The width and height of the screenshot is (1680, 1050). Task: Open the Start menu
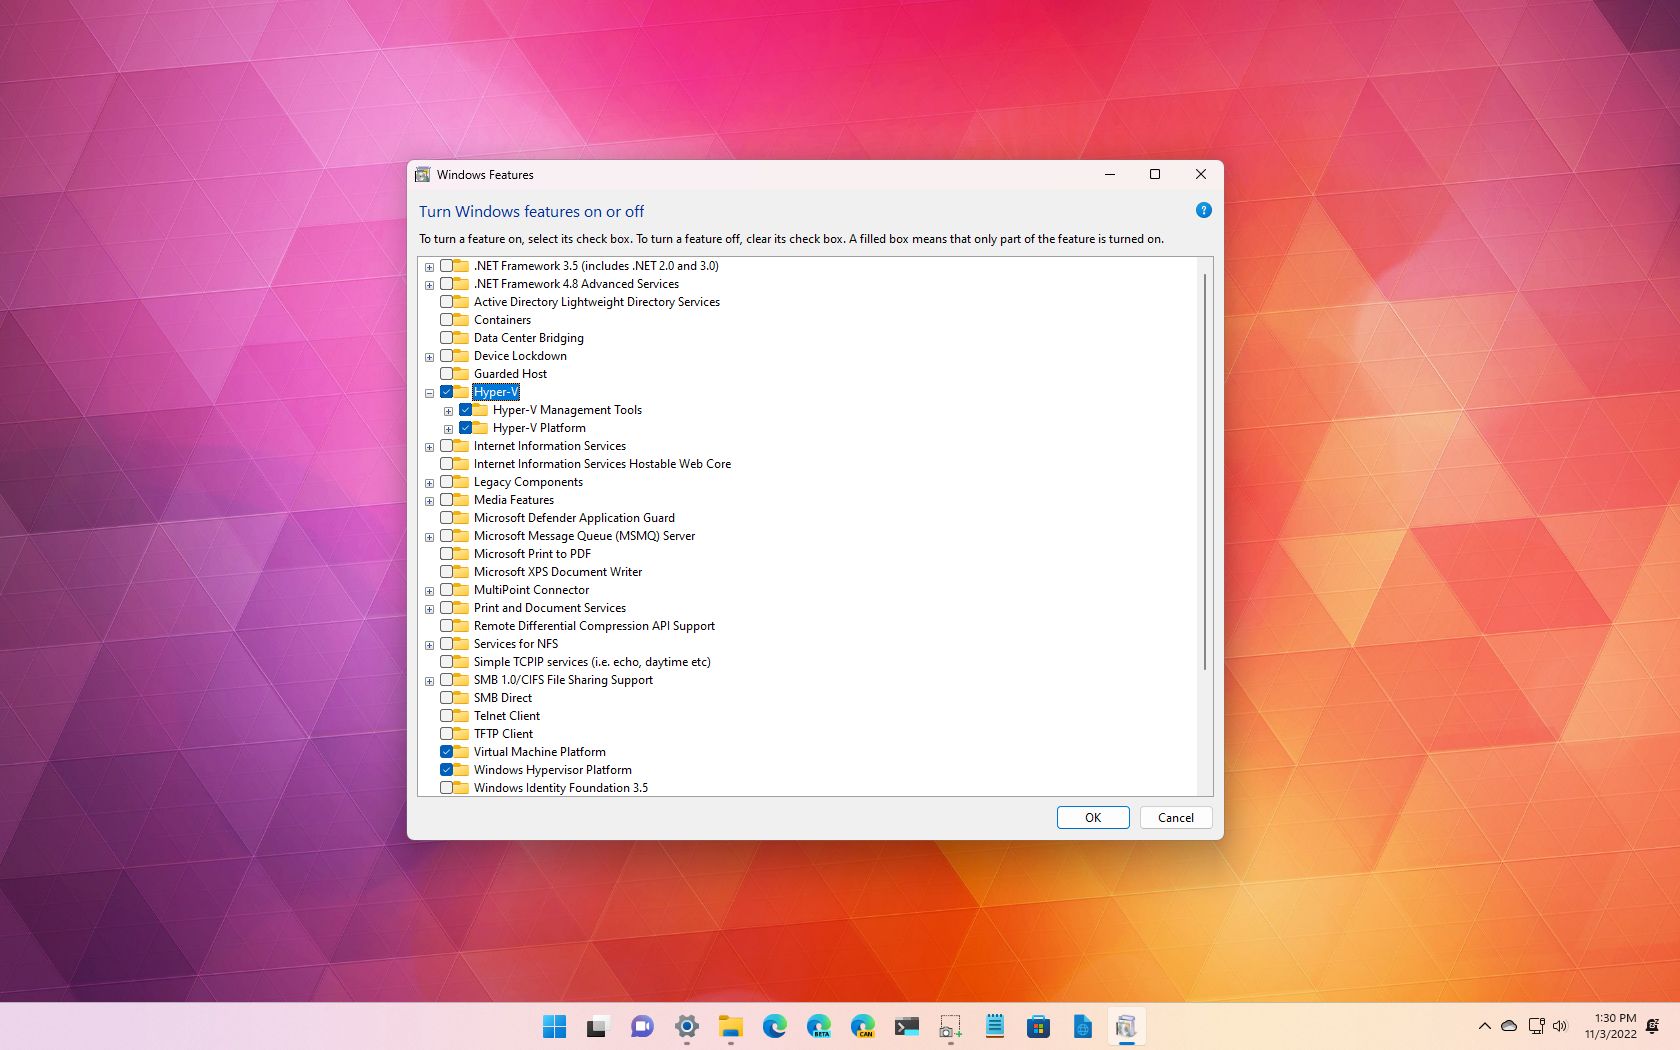(x=554, y=1026)
